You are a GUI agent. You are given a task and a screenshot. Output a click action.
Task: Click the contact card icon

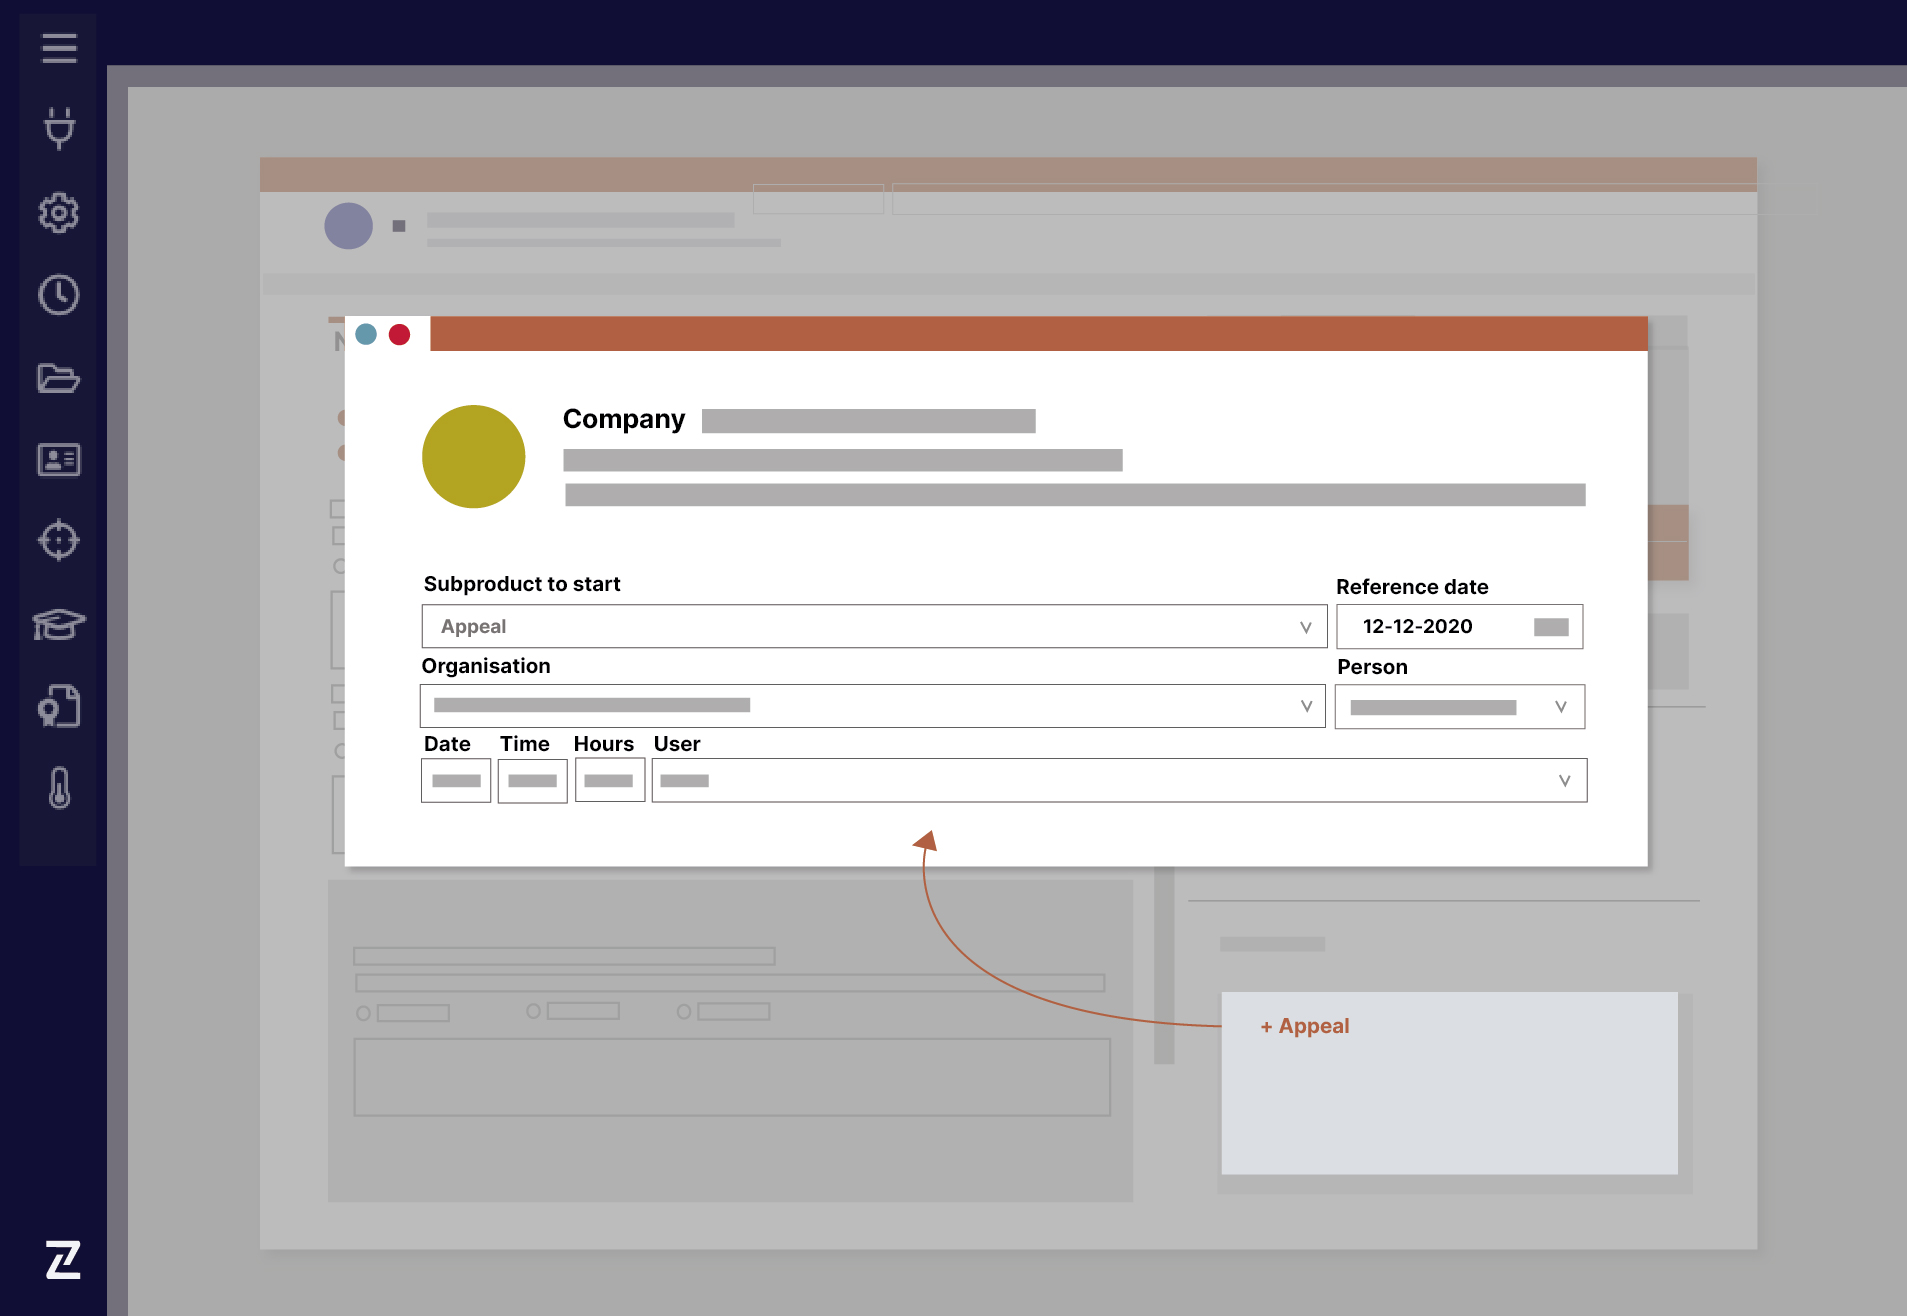tap(59, 460)
